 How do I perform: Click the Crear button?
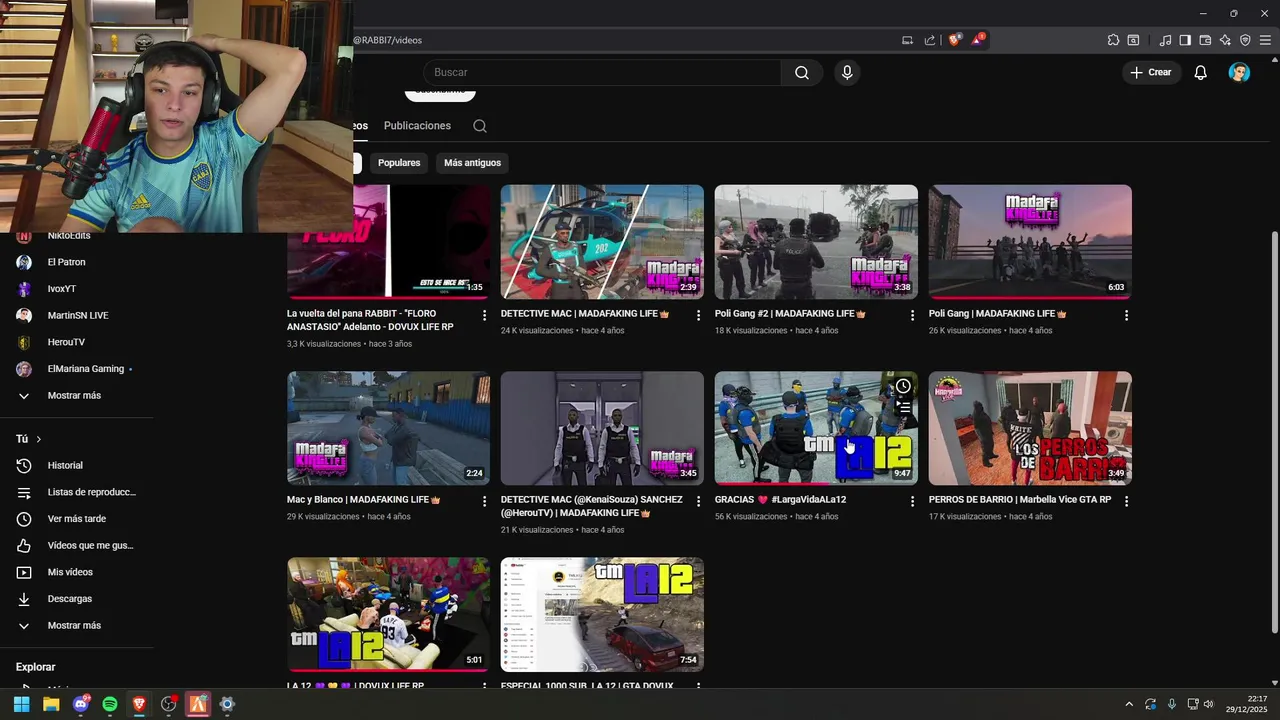tap(1151, 72)
